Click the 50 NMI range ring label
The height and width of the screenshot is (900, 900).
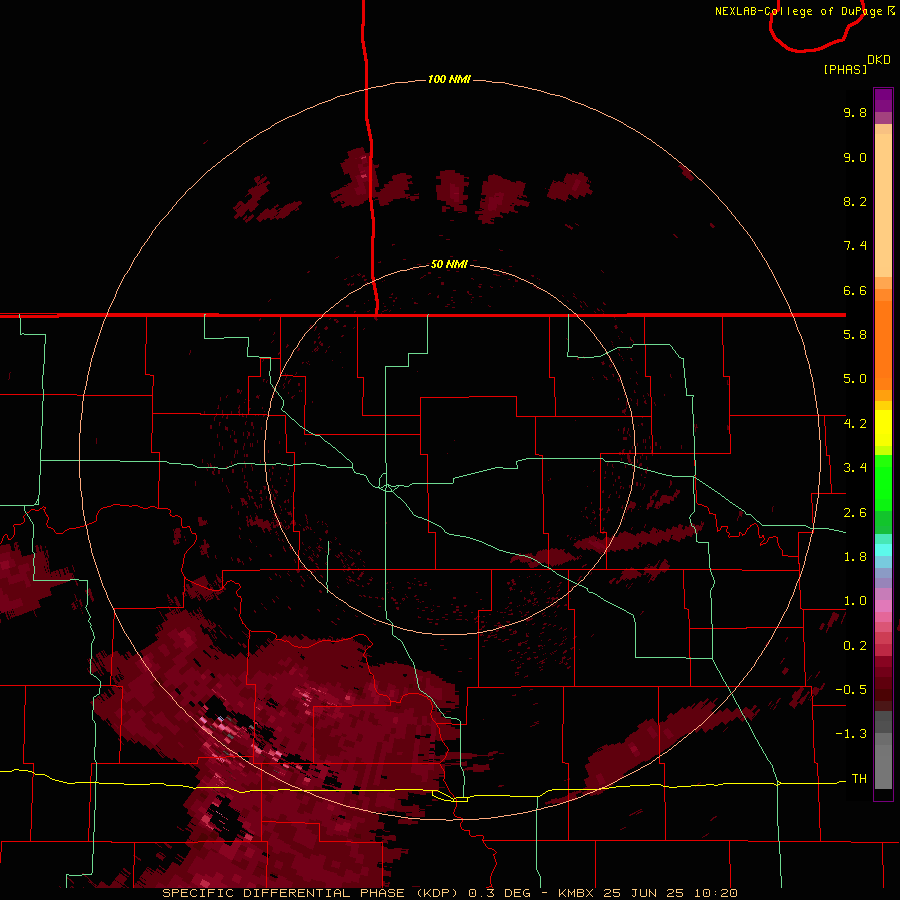coord(449,264)
